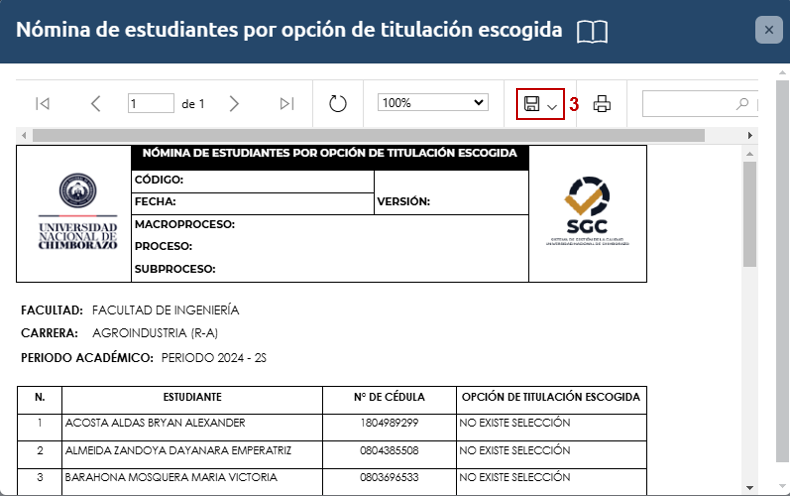Refresh the report viewer
790x497 pixels.
338,103
